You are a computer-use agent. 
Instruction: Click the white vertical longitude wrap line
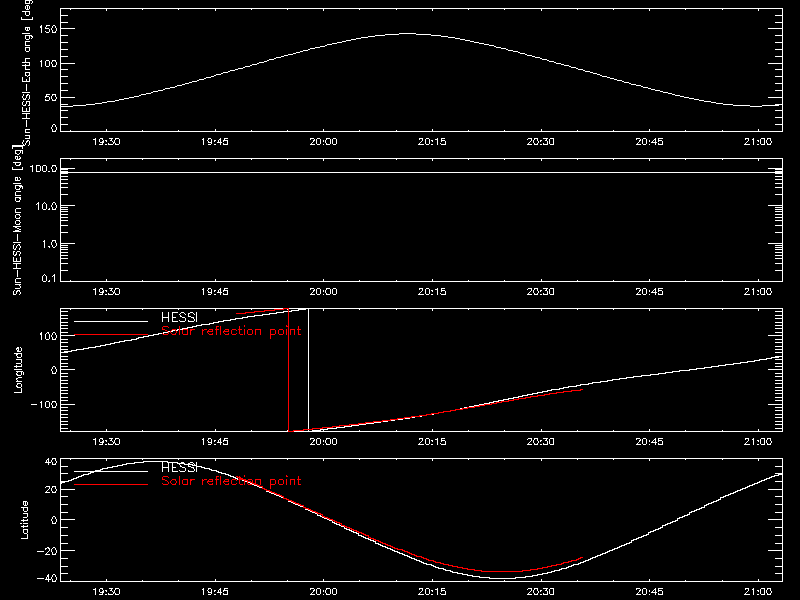(308, 370)
